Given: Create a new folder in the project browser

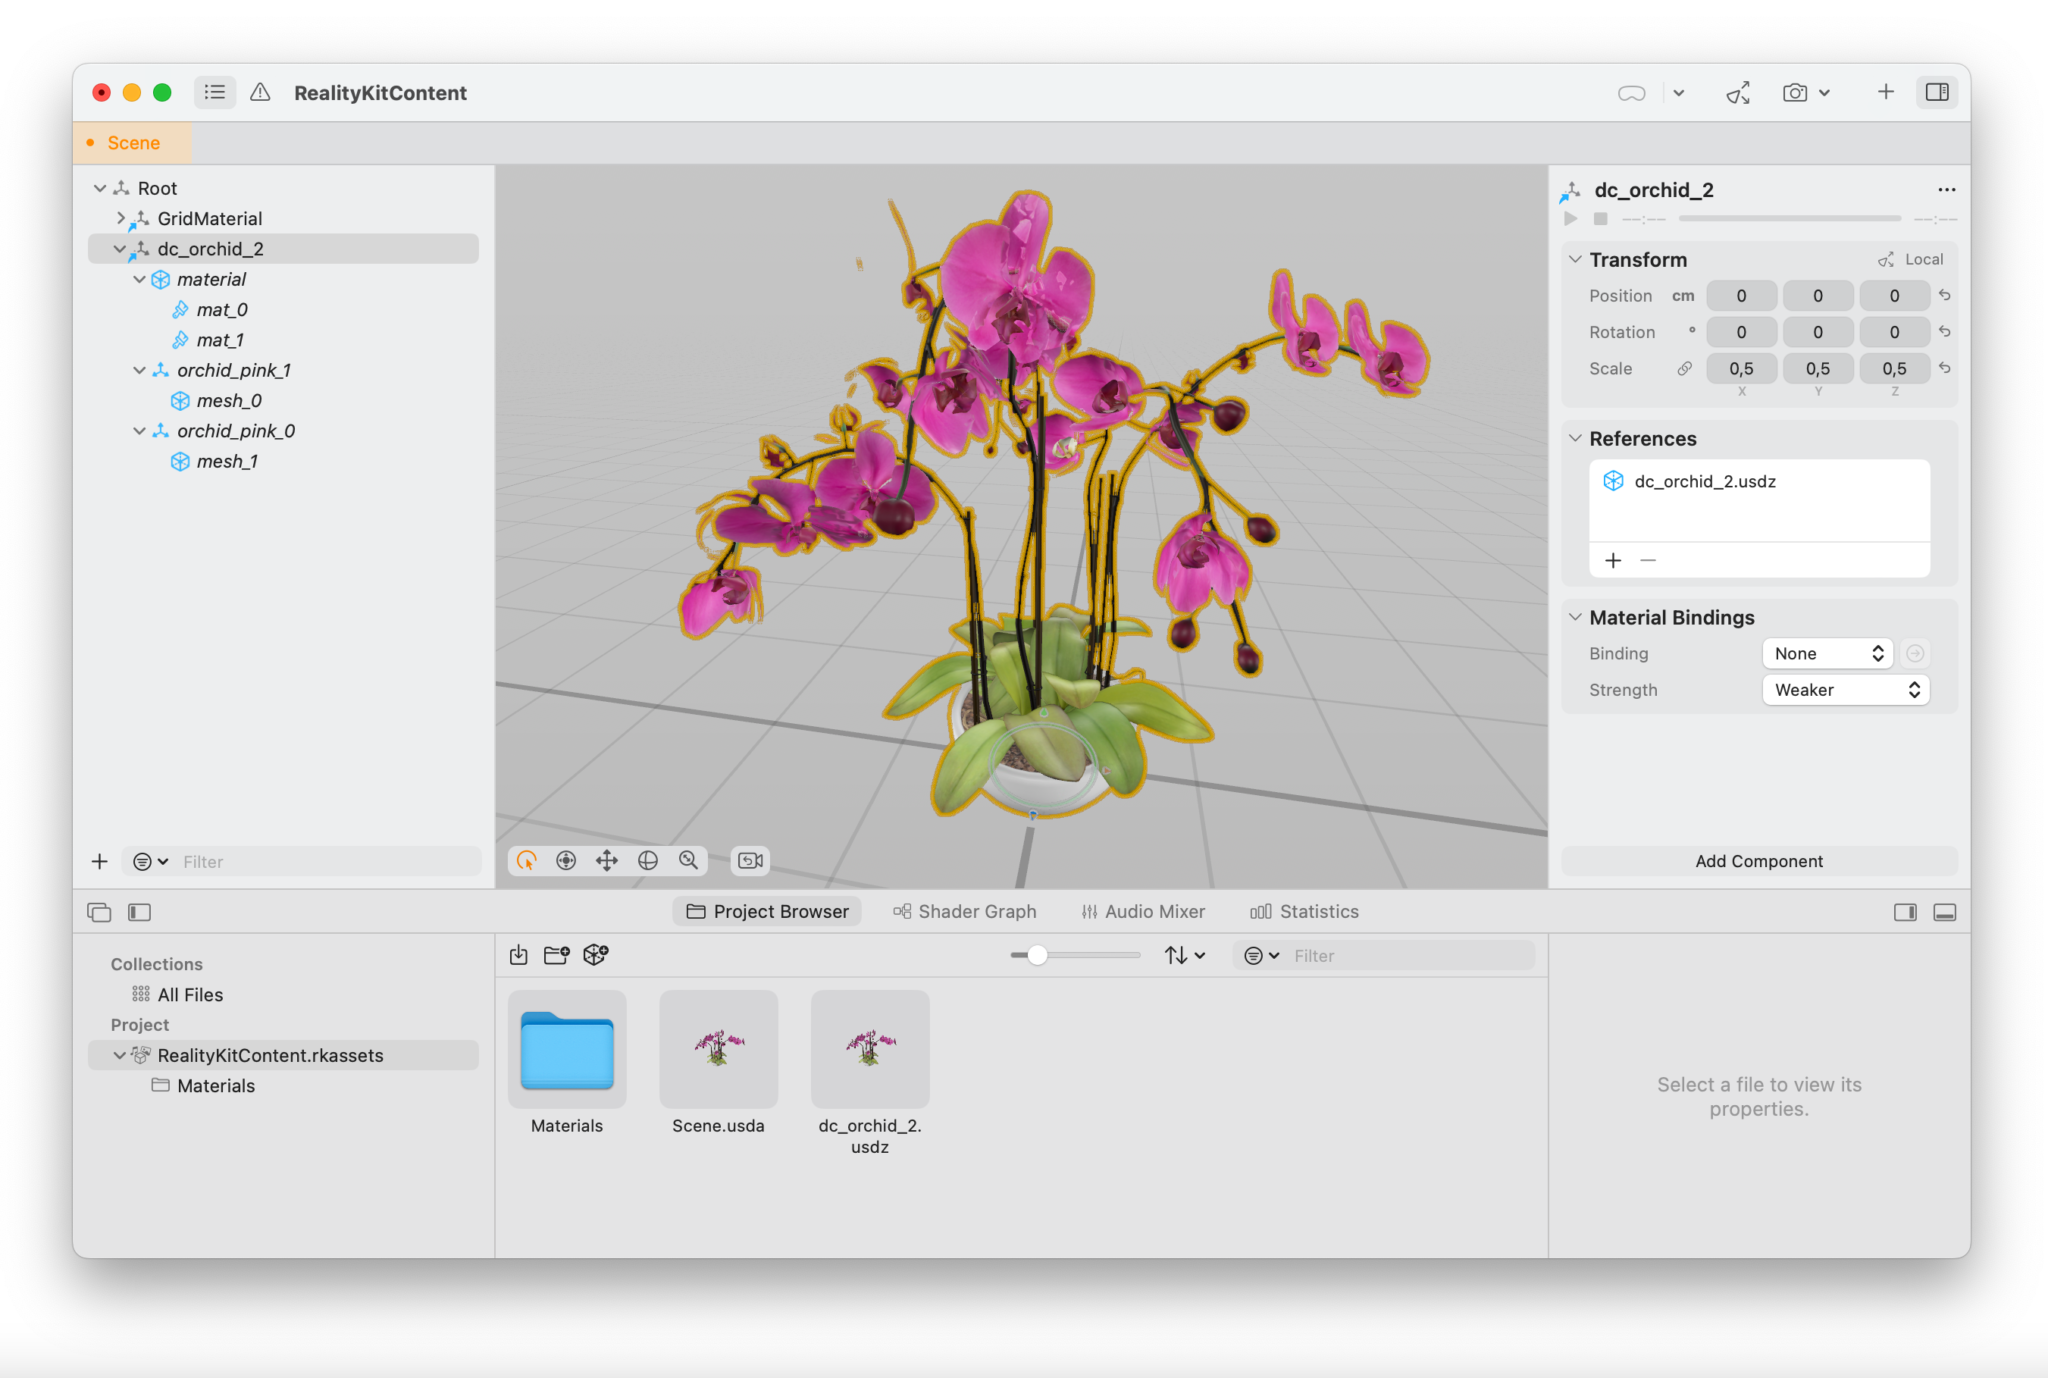Looking at the screenshot, I should (x=556, y=955).
